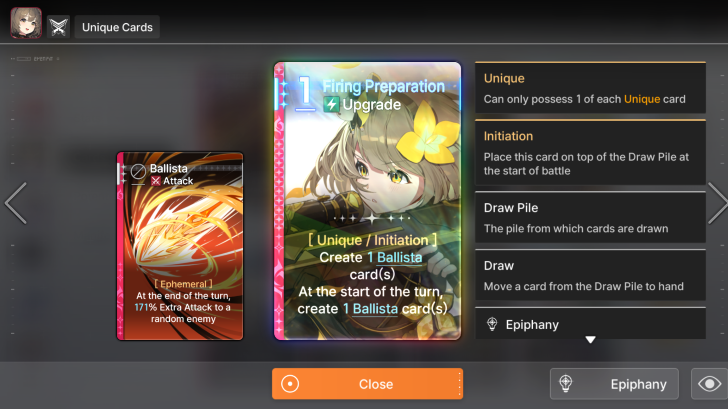Viewport: 728px width, 409px height.
Task: Go to the previous card arrow
Action: click(x=16, y=203)
